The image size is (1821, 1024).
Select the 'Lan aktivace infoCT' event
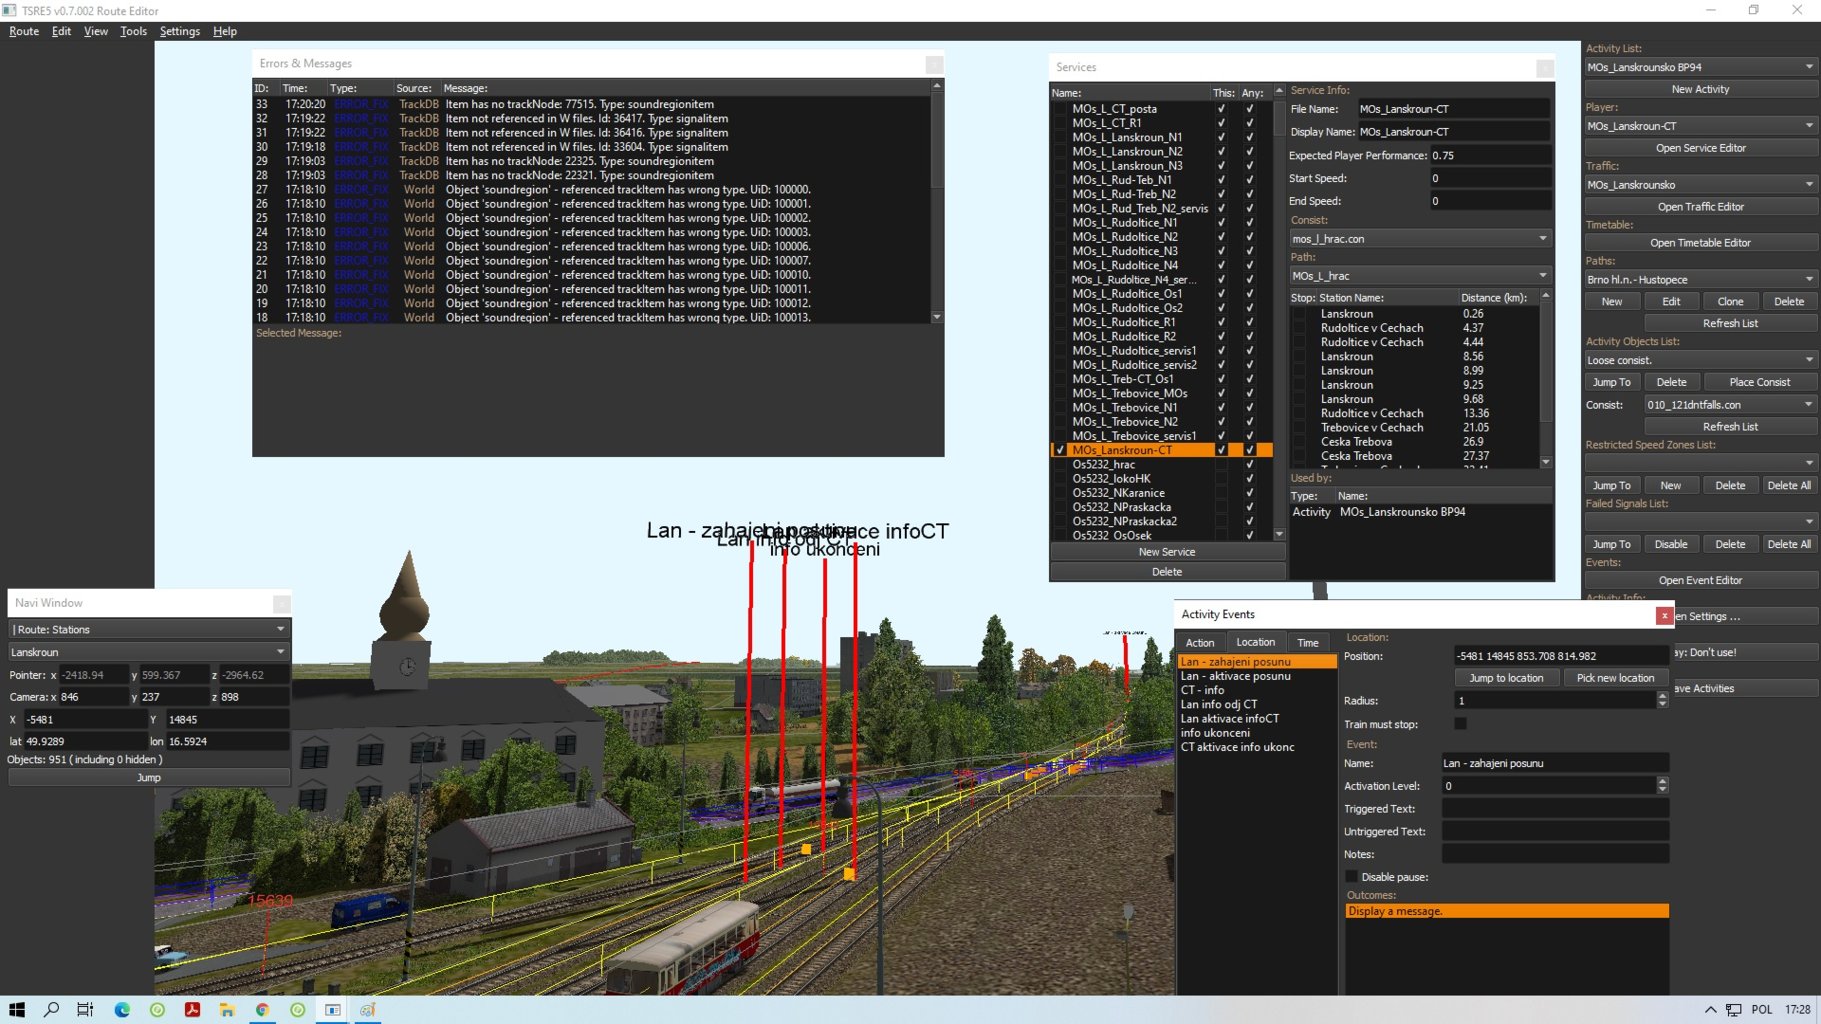pyautogui.click(x=1229, y=719)
